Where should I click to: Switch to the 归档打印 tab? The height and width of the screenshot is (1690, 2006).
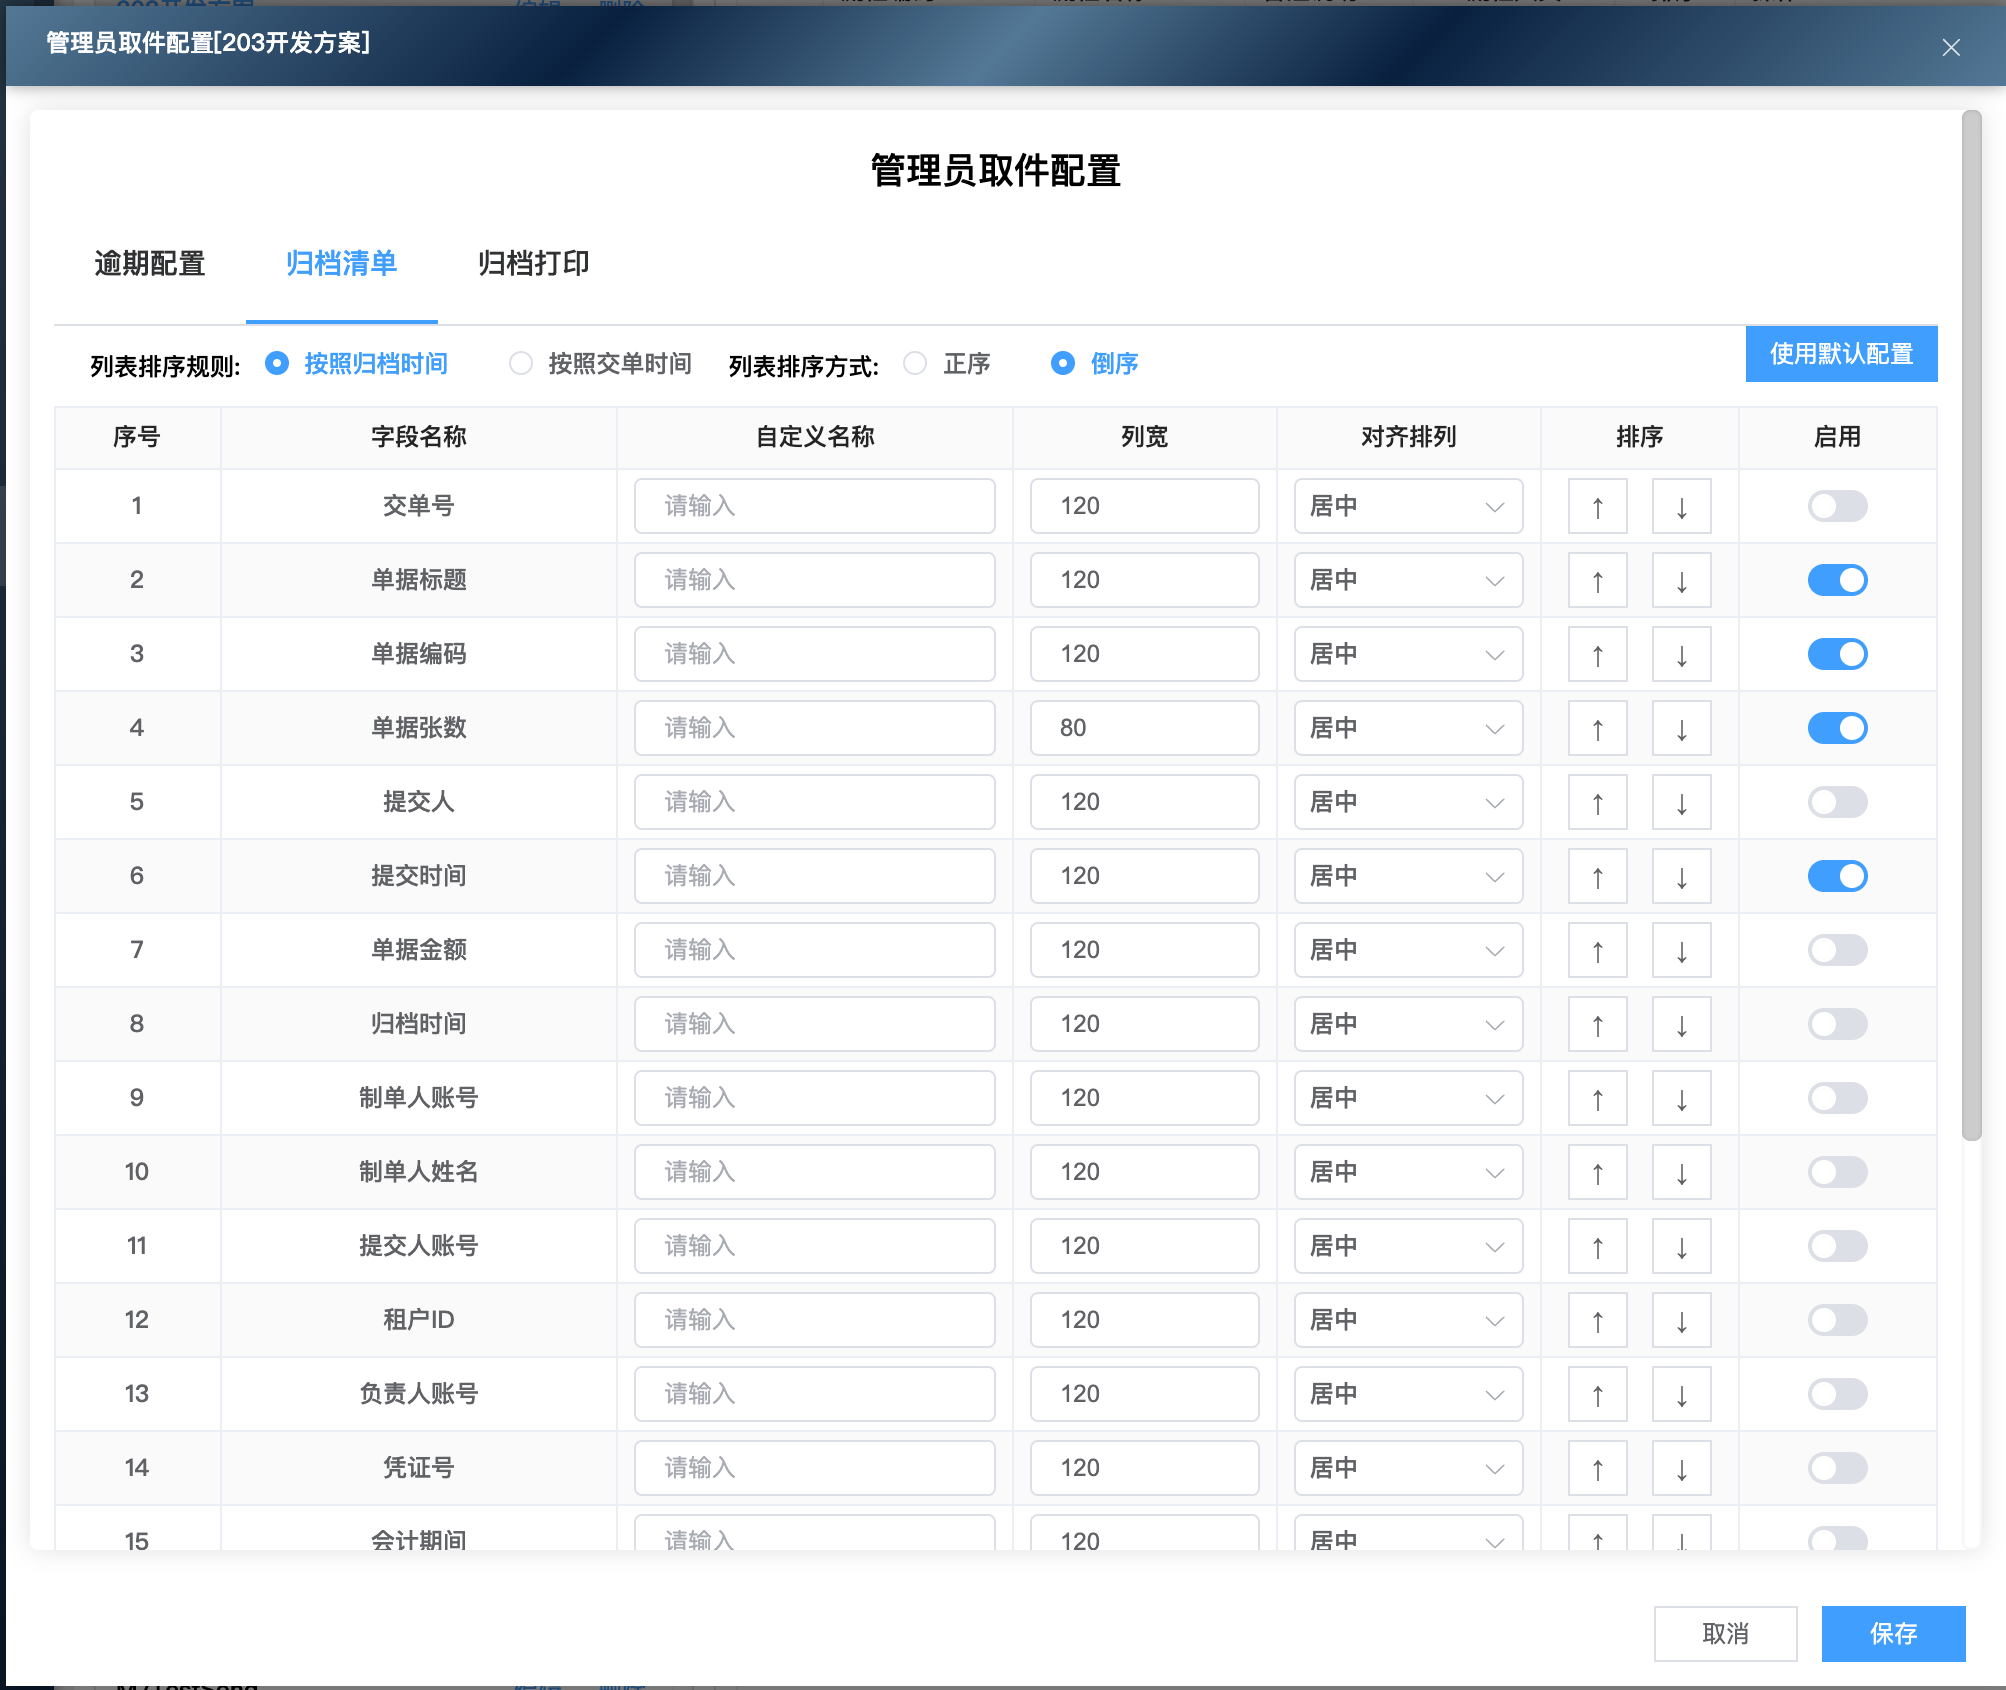click(533, 264)
